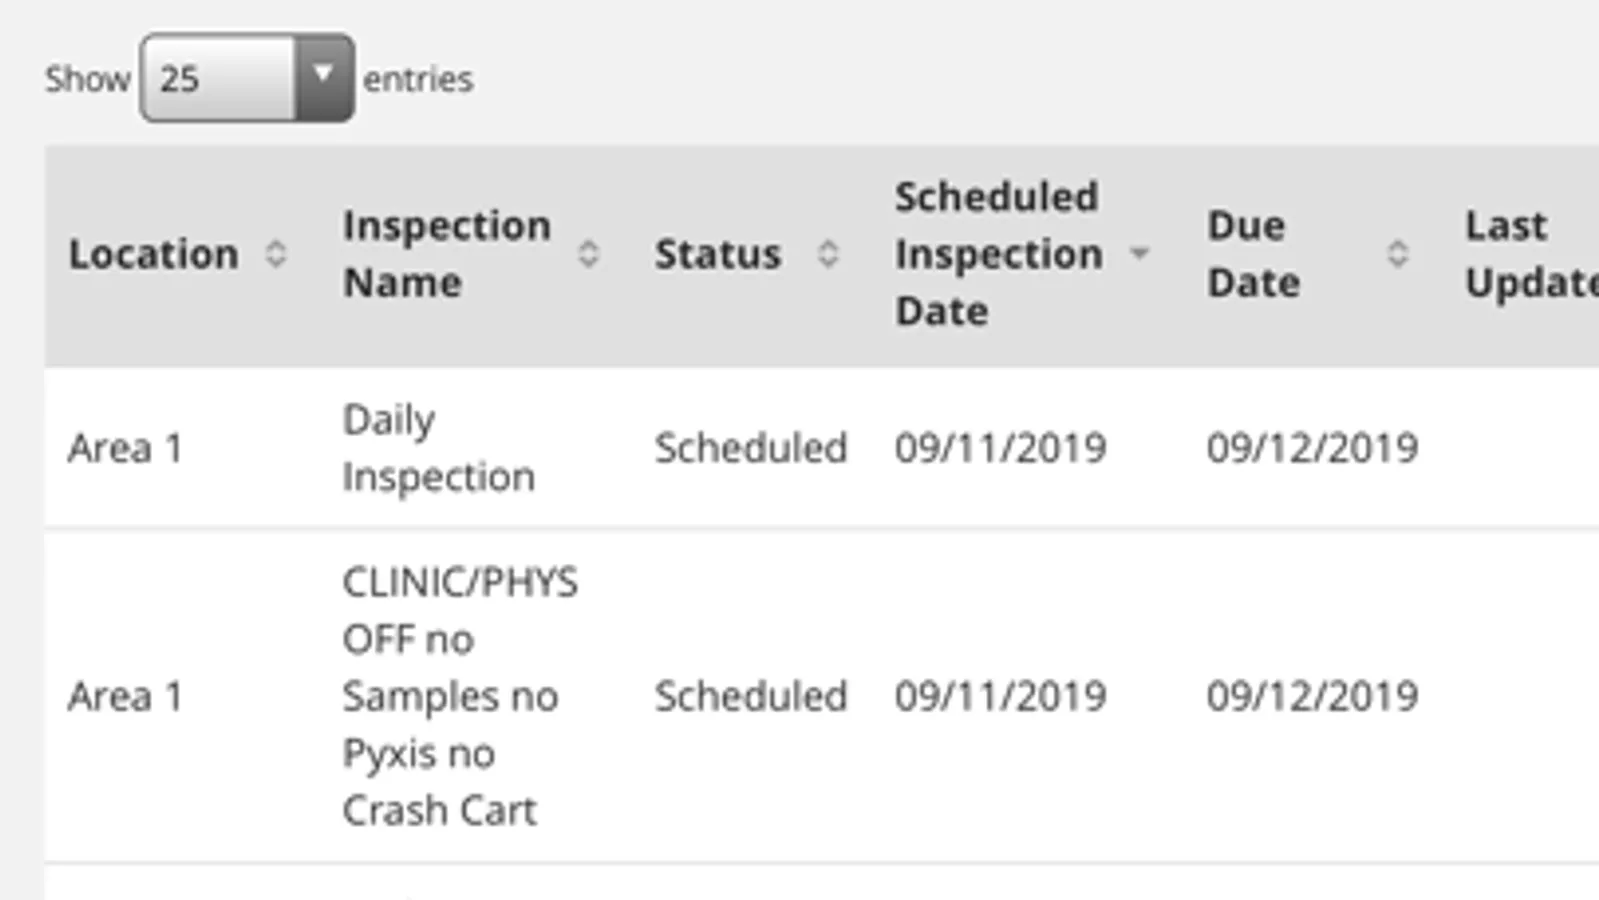1599x900 pixels.
Task: Sort by Due Date using arrows icon
Action: tap(1398, 254)
